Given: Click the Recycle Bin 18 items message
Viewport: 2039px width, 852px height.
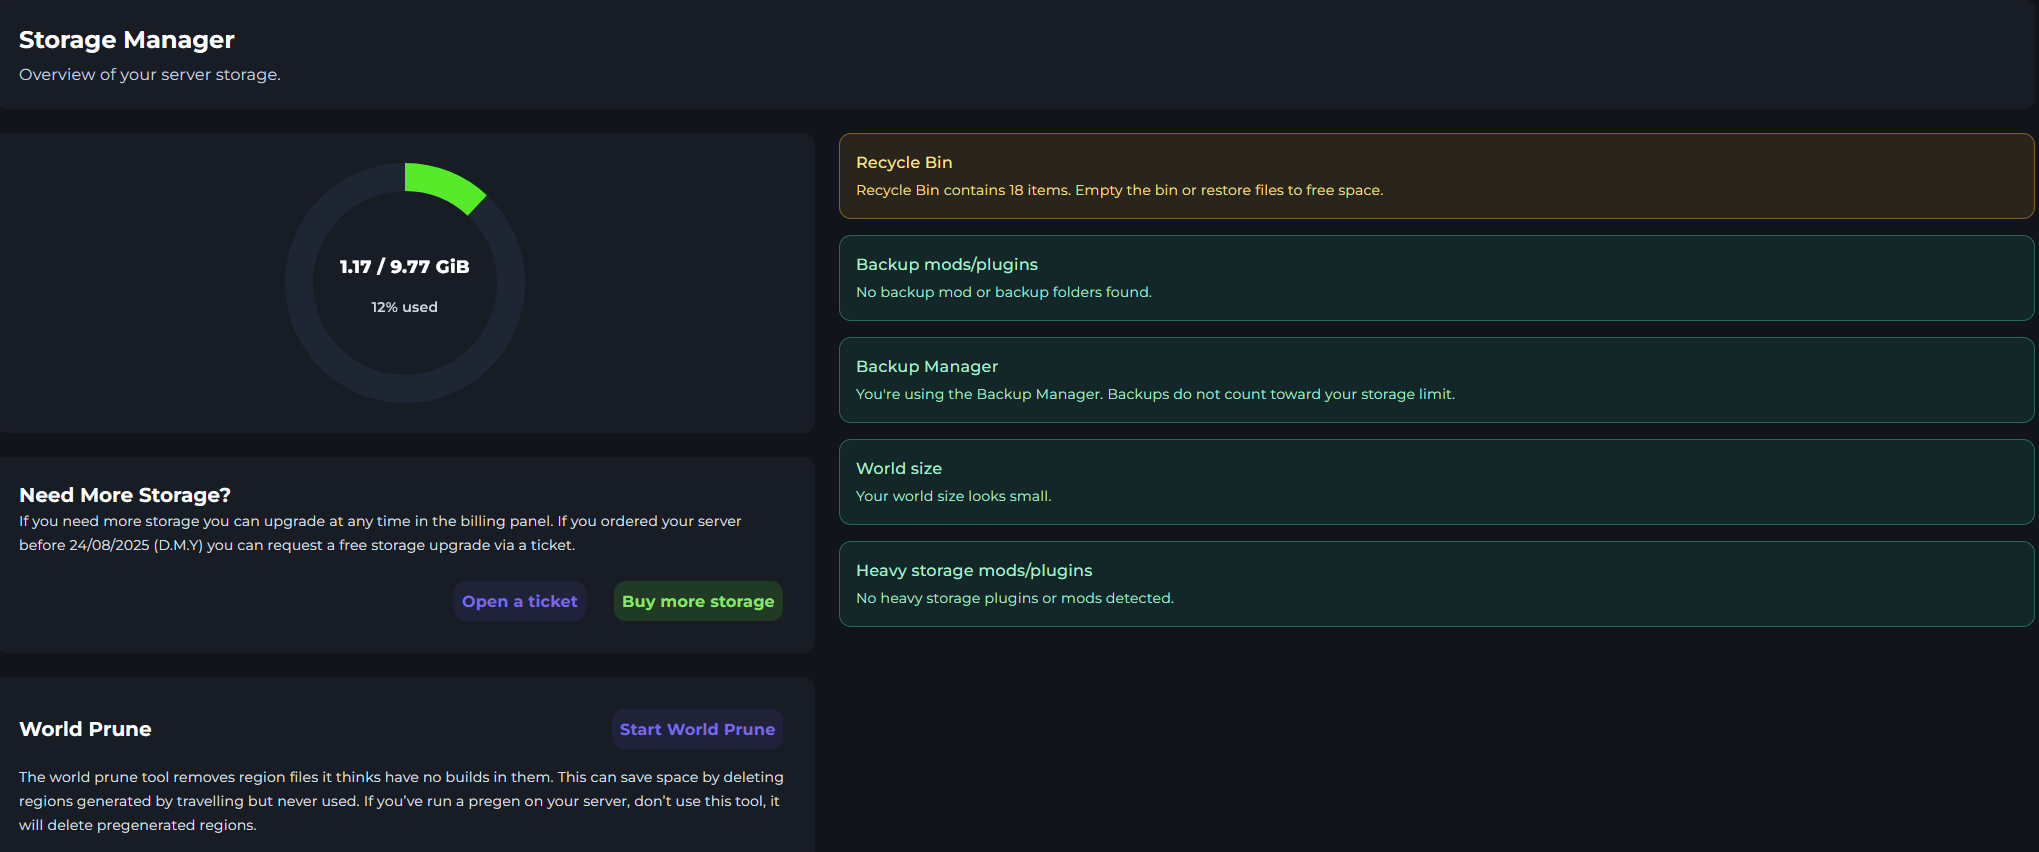Looking at the screenshot, I should click(x=1119, y=190).
